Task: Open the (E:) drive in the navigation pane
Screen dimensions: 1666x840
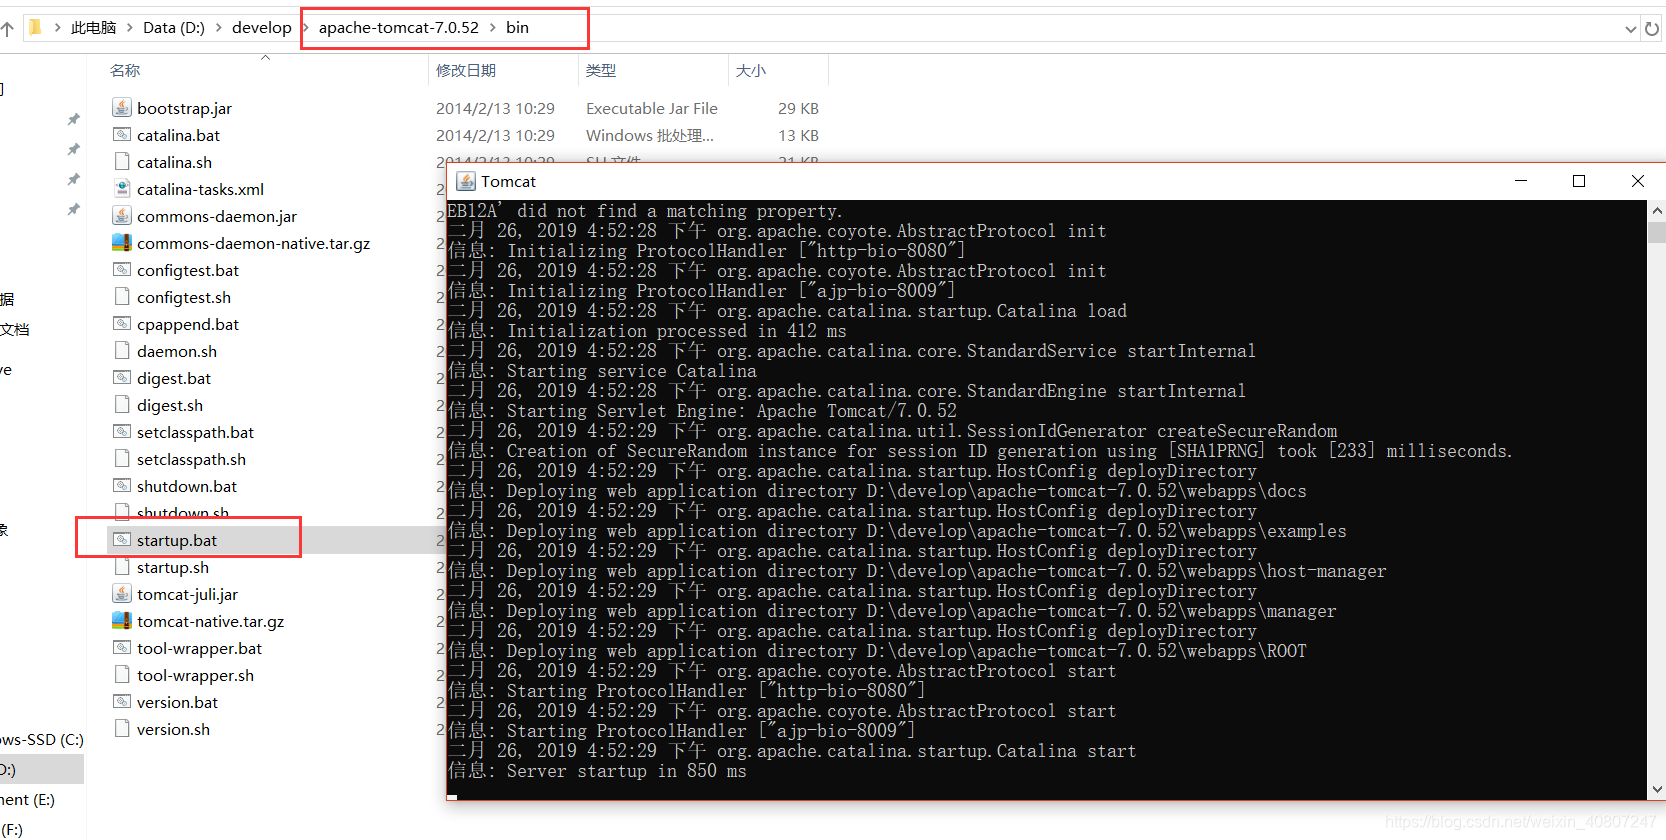Action: click(x=27, y=799)
